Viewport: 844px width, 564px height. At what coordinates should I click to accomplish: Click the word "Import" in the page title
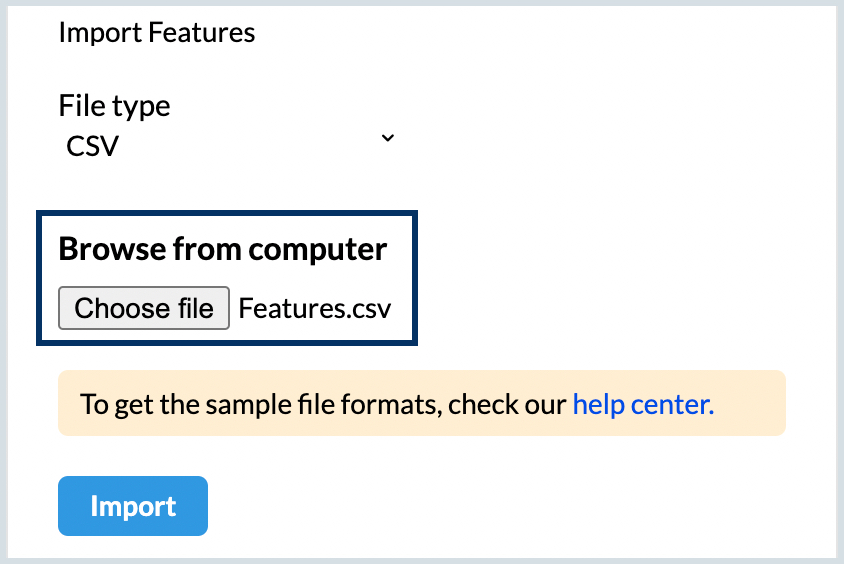(100, 33)
